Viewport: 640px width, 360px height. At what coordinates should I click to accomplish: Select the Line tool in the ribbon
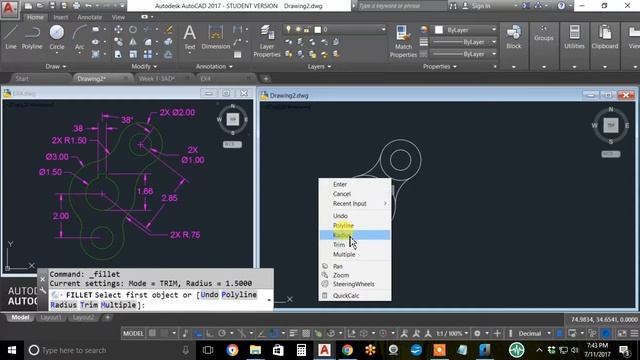11,38
